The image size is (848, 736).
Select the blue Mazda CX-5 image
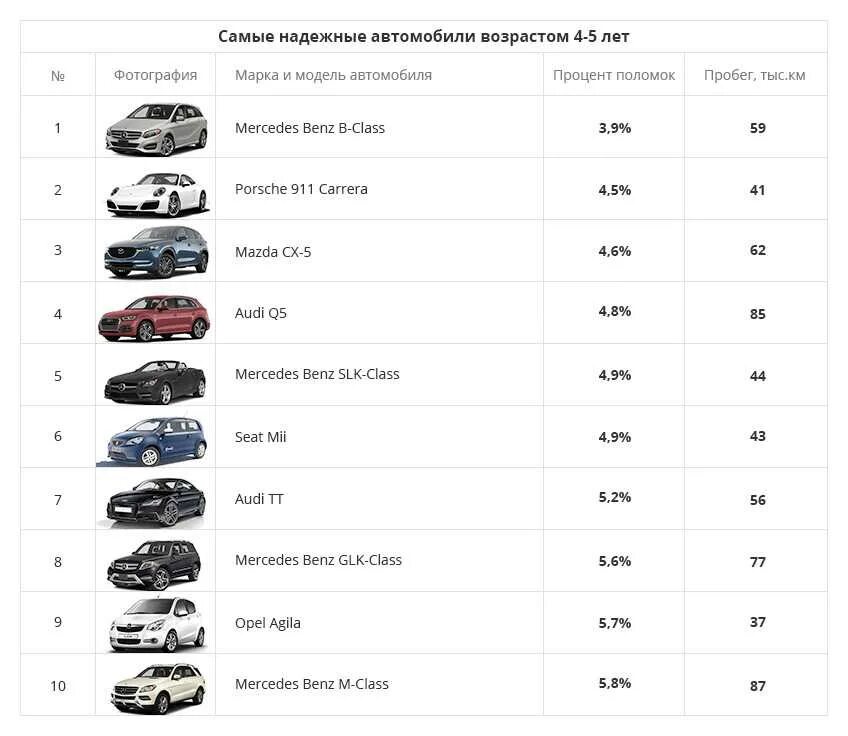click(x=156, y=252)
